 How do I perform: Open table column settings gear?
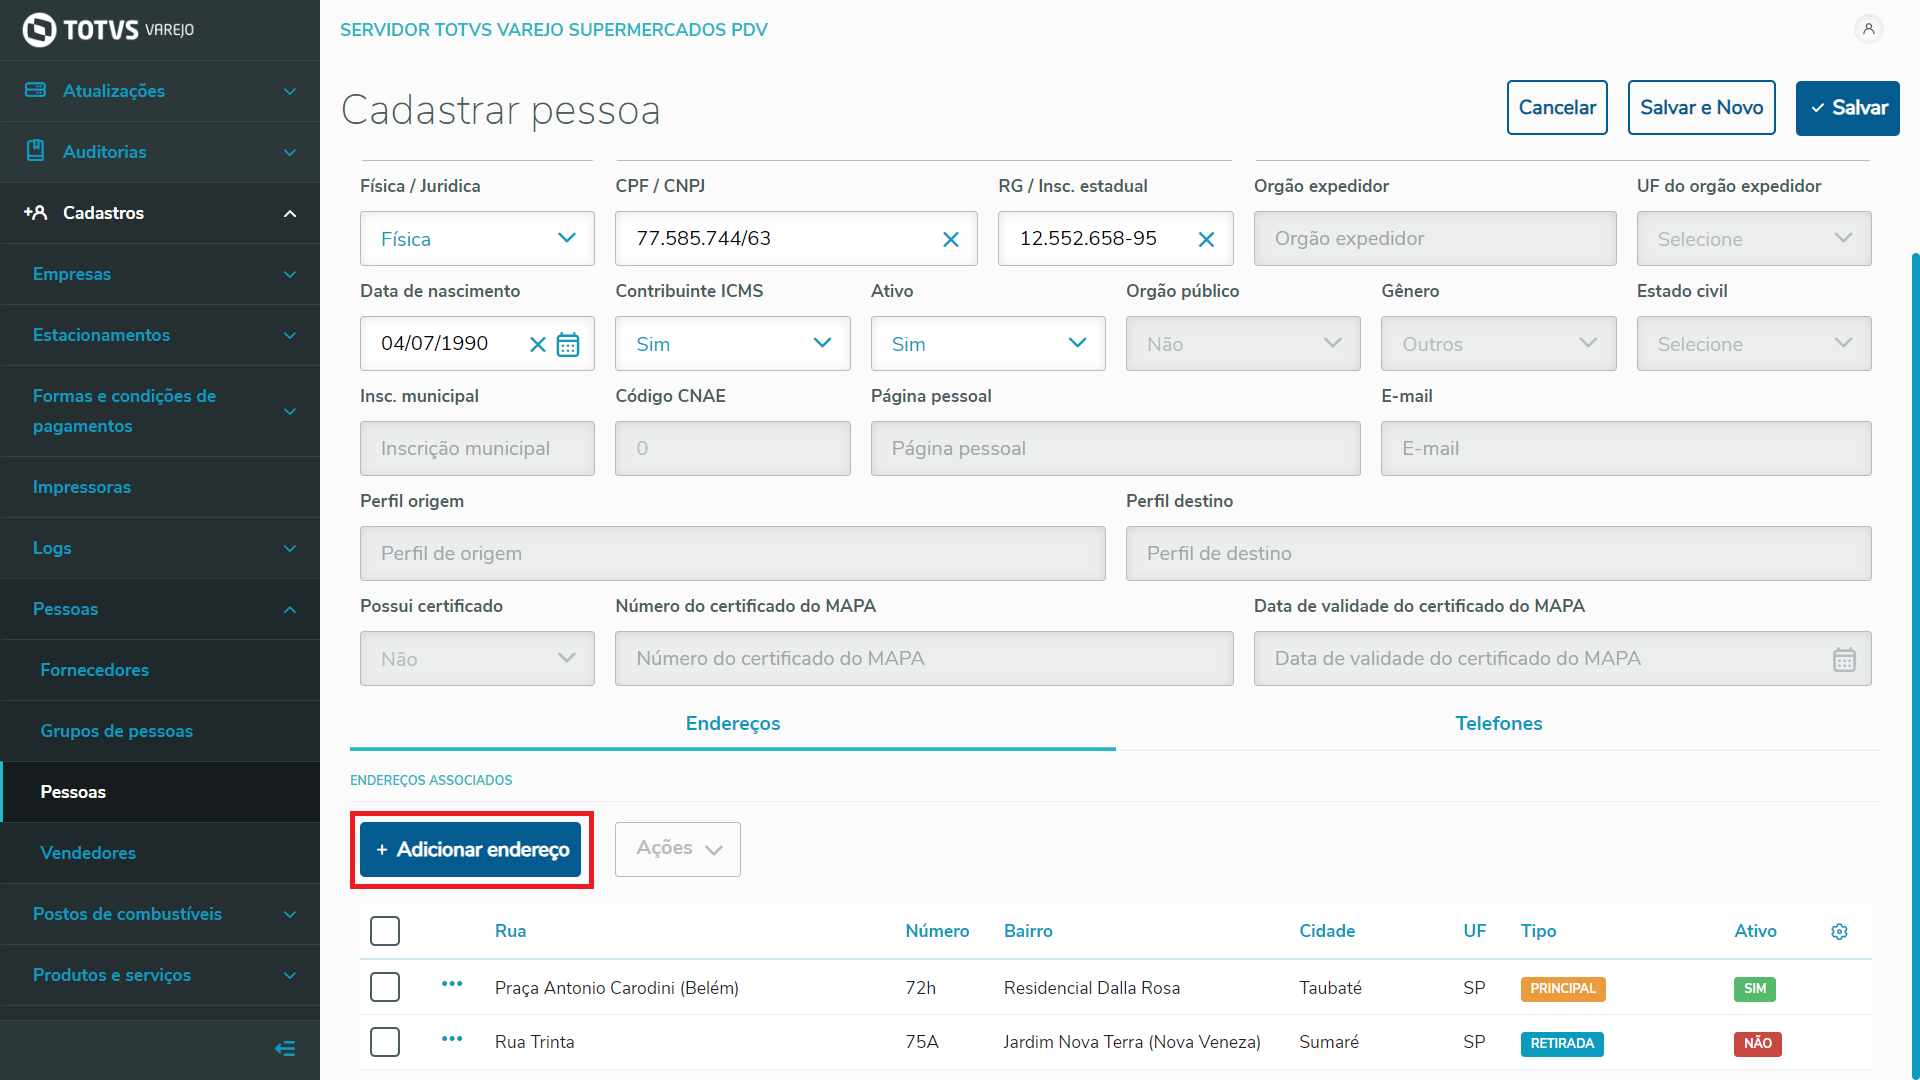point(1839,932)
